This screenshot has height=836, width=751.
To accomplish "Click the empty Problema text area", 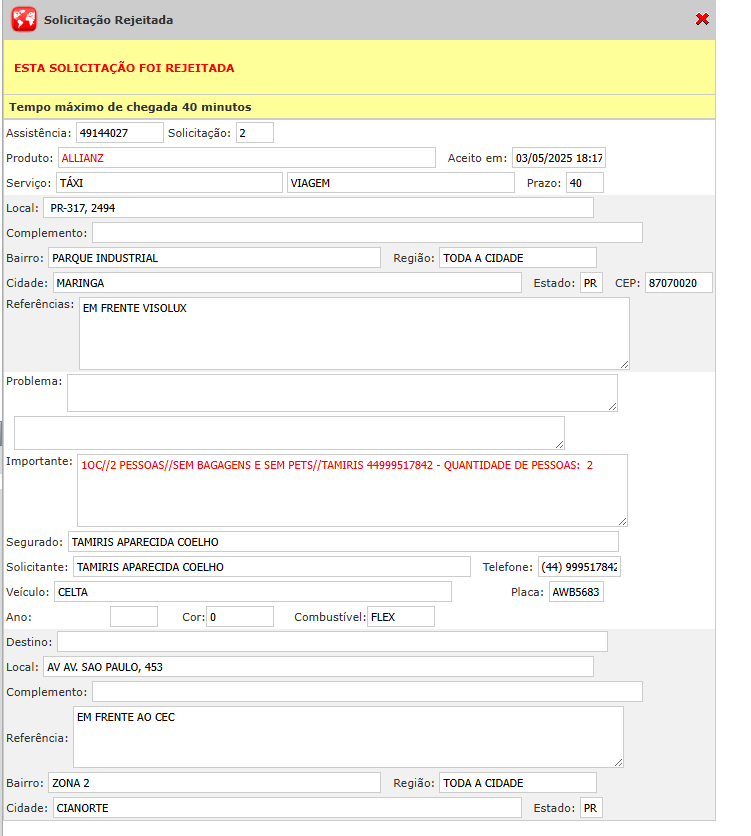I will (x=342, y=393).
